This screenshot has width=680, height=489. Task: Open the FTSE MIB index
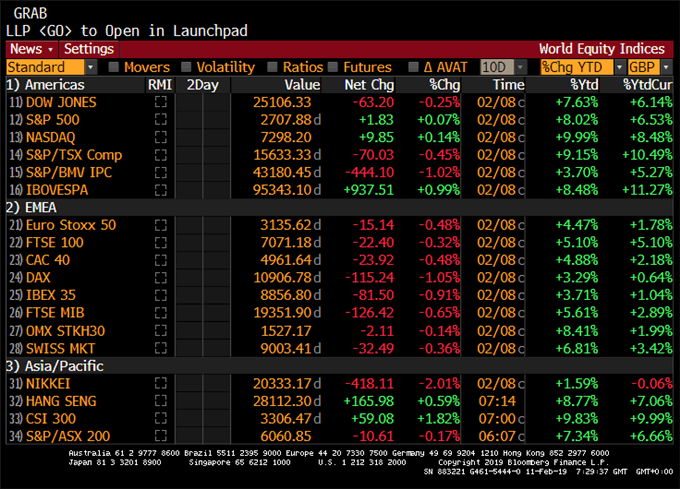[x=55, y=313]
